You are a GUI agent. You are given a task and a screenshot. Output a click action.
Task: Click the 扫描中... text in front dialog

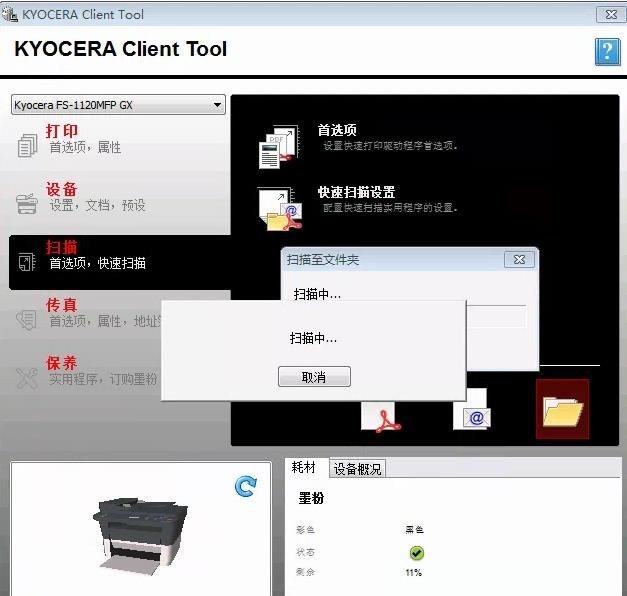tap(314, 338)
